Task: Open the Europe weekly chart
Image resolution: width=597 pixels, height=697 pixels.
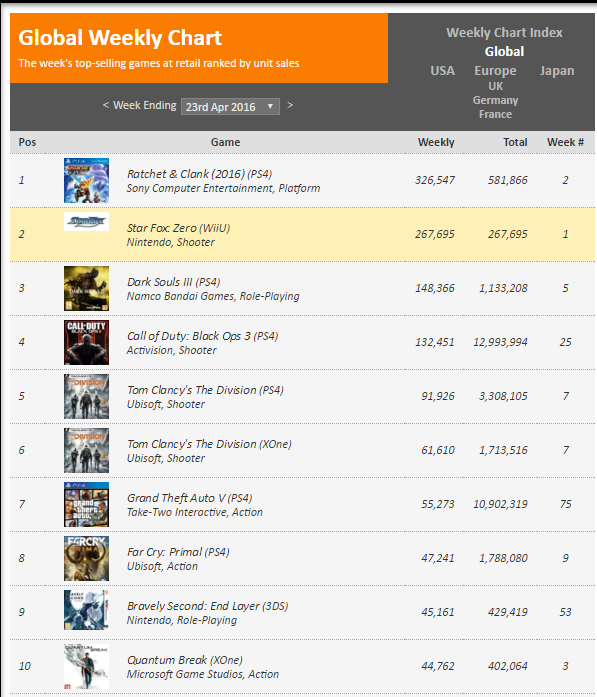Action: [495, 71]
